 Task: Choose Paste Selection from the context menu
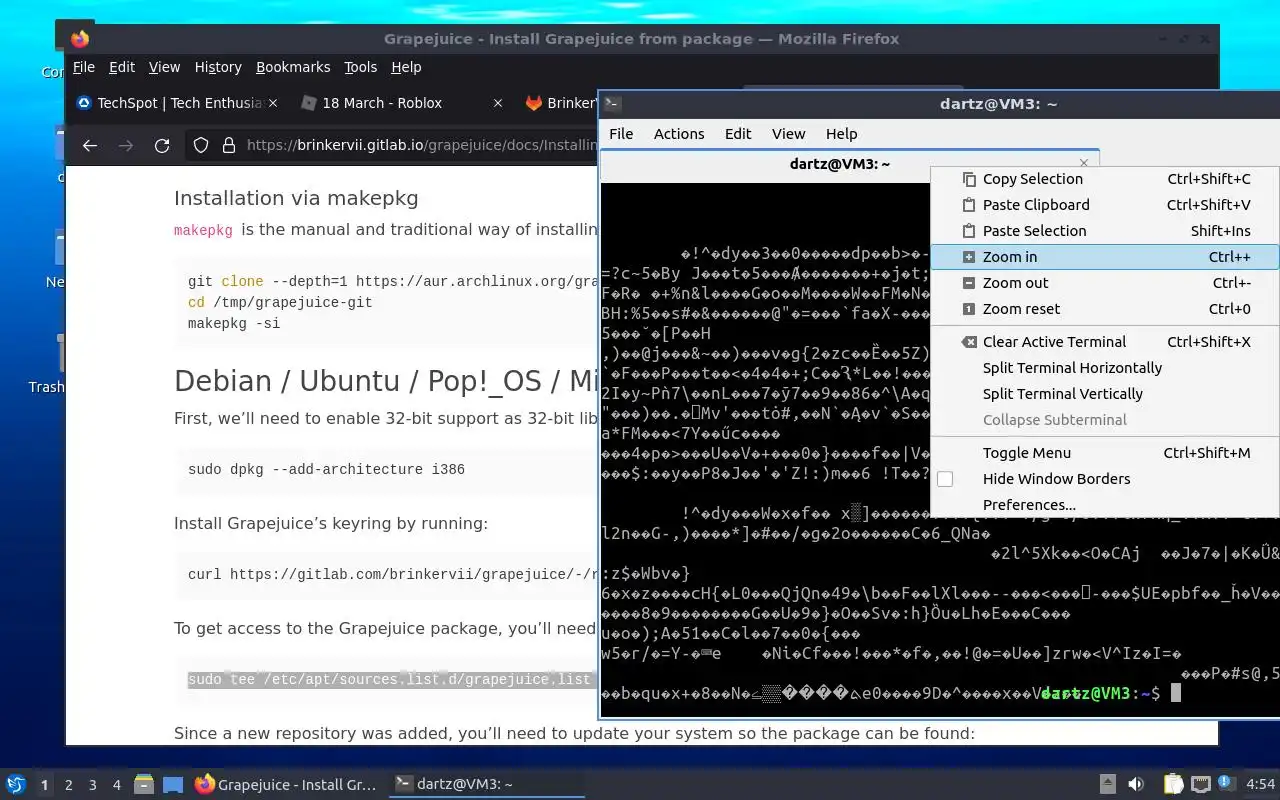tap(1105, 231)
